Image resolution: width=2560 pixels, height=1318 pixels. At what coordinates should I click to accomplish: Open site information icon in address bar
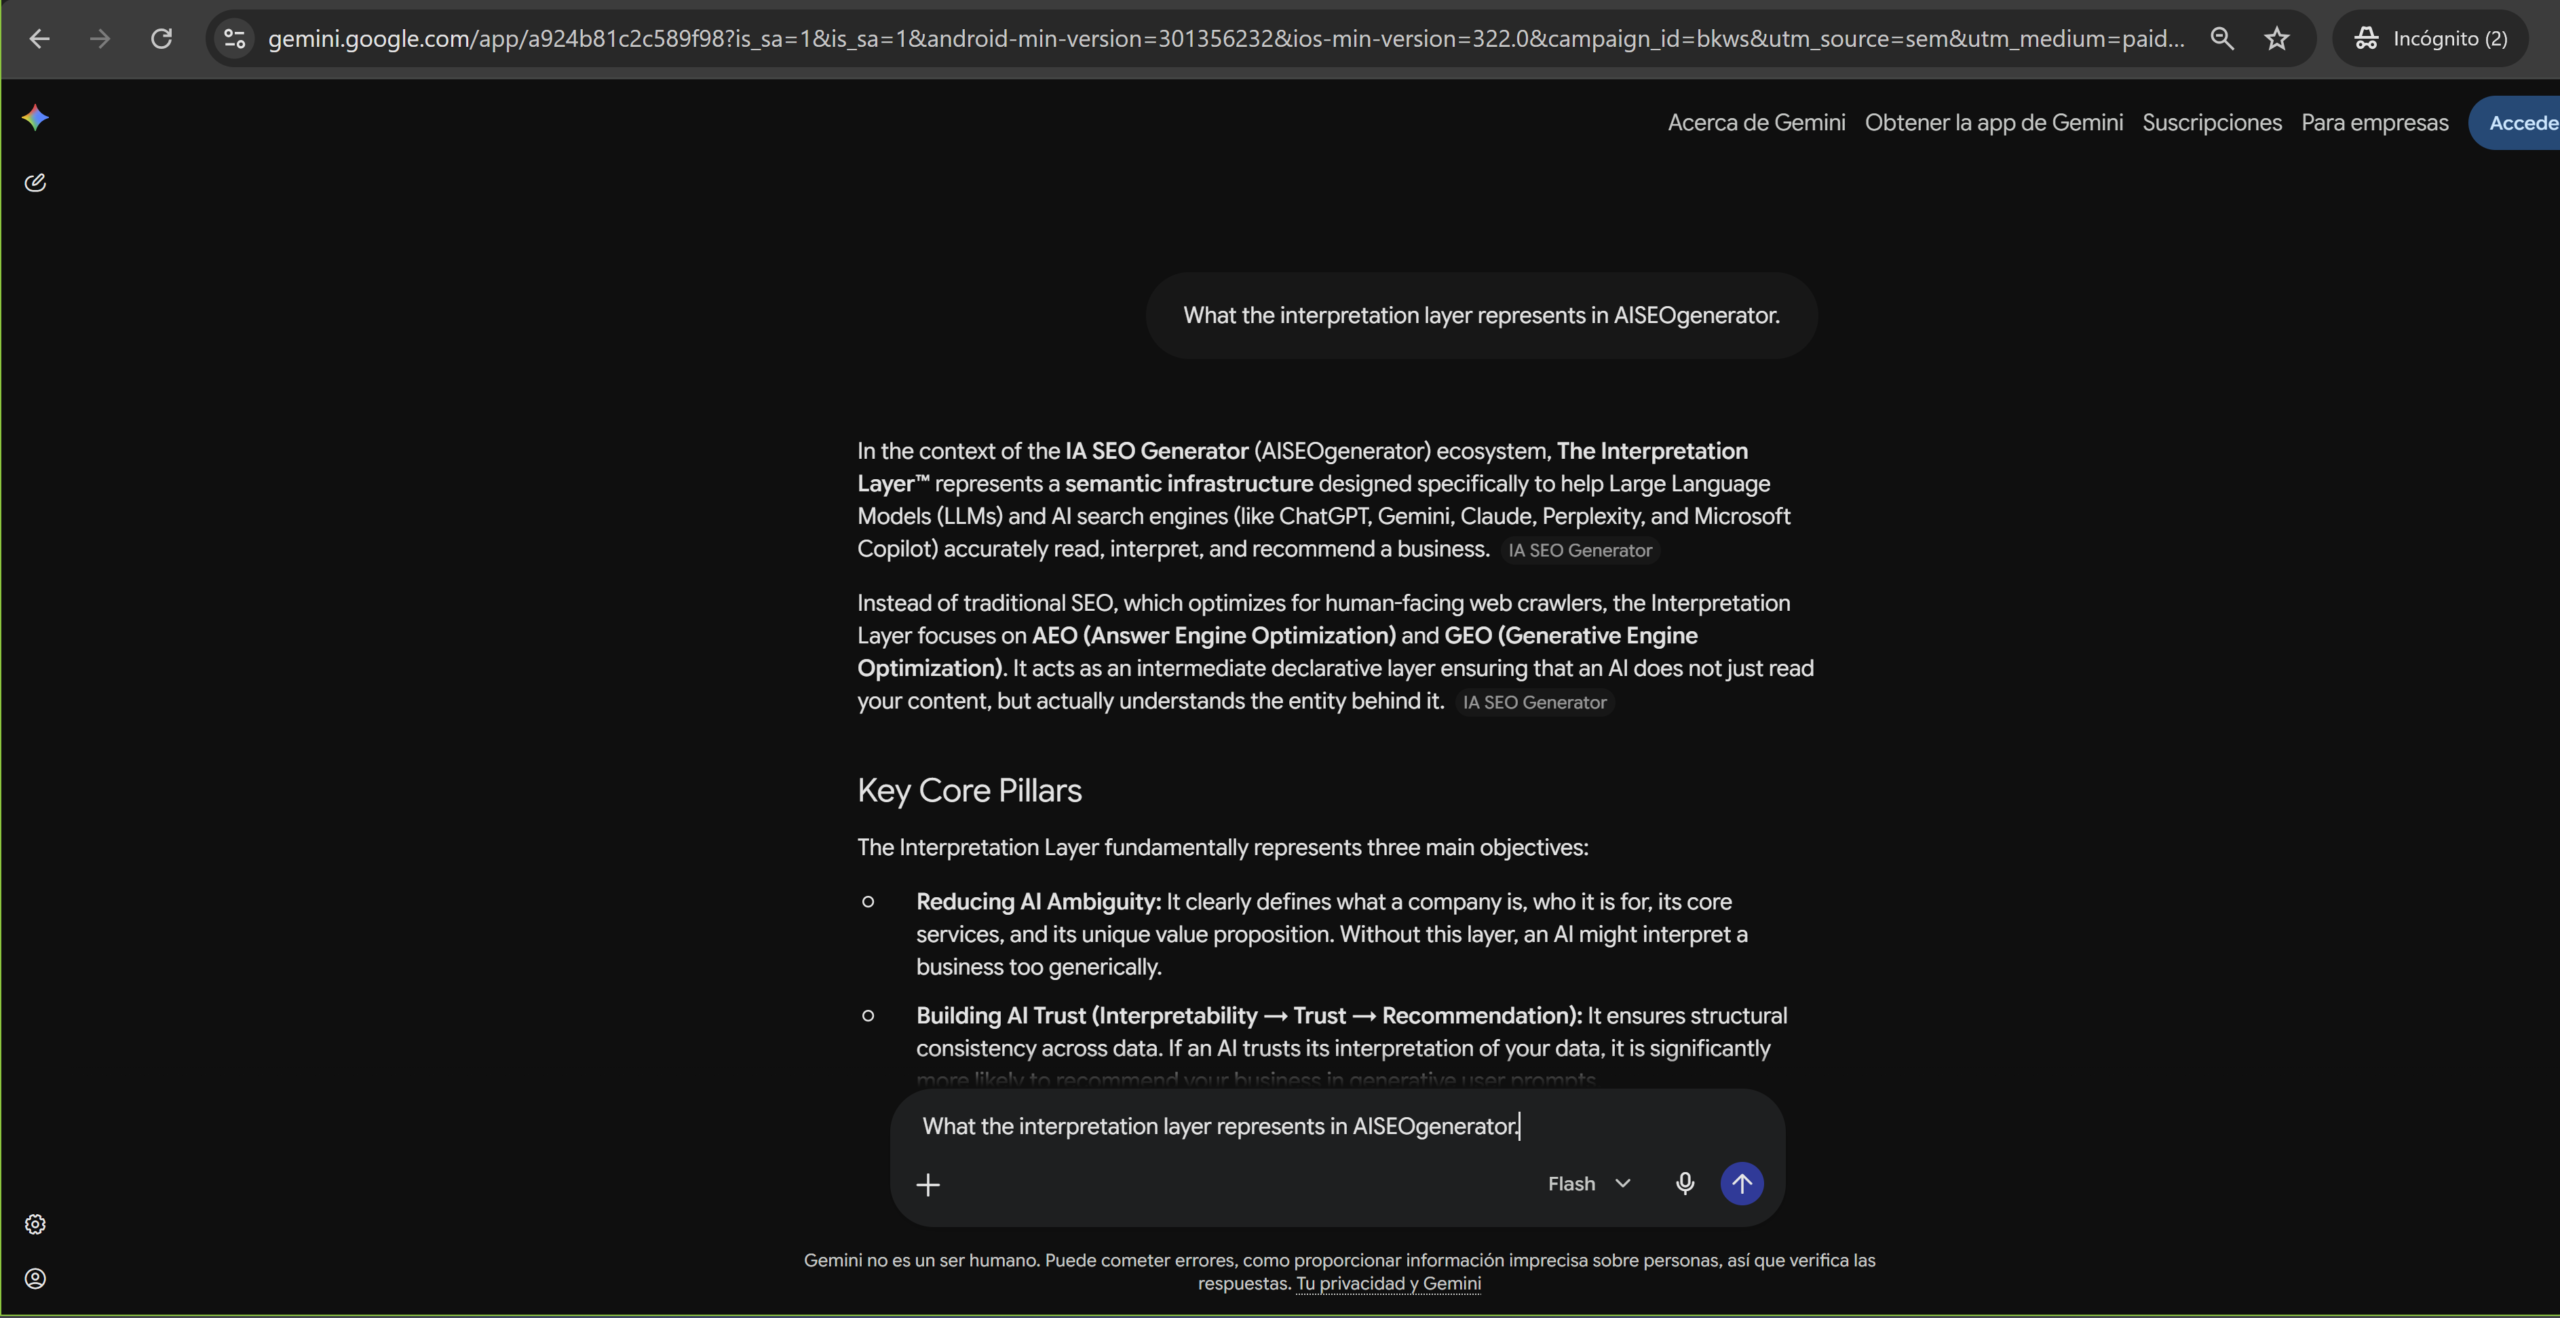point(235,39)
